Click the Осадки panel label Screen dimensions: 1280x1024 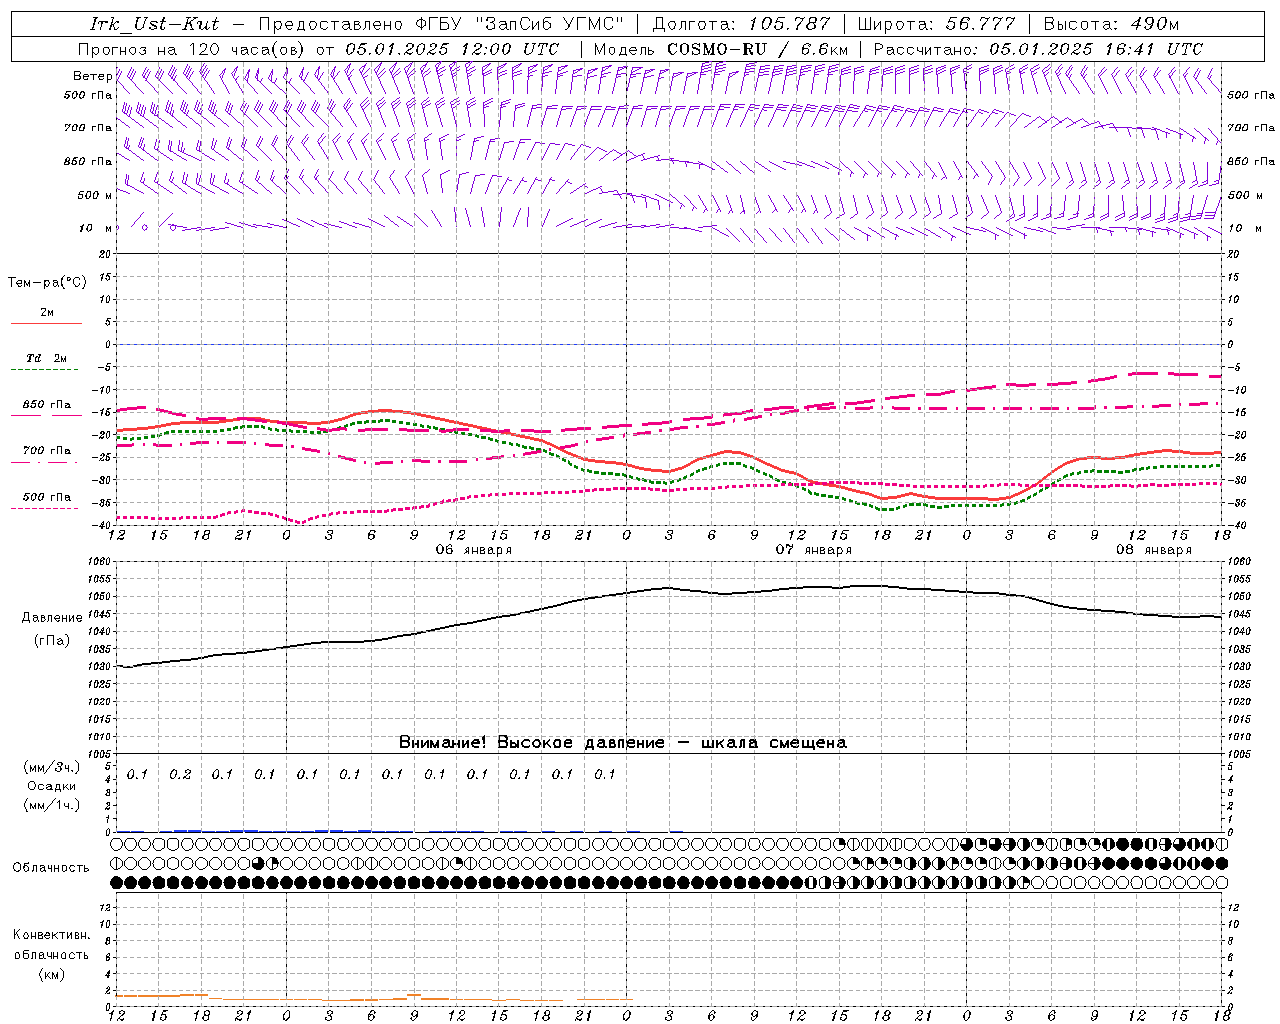click(x=52, y=786)
